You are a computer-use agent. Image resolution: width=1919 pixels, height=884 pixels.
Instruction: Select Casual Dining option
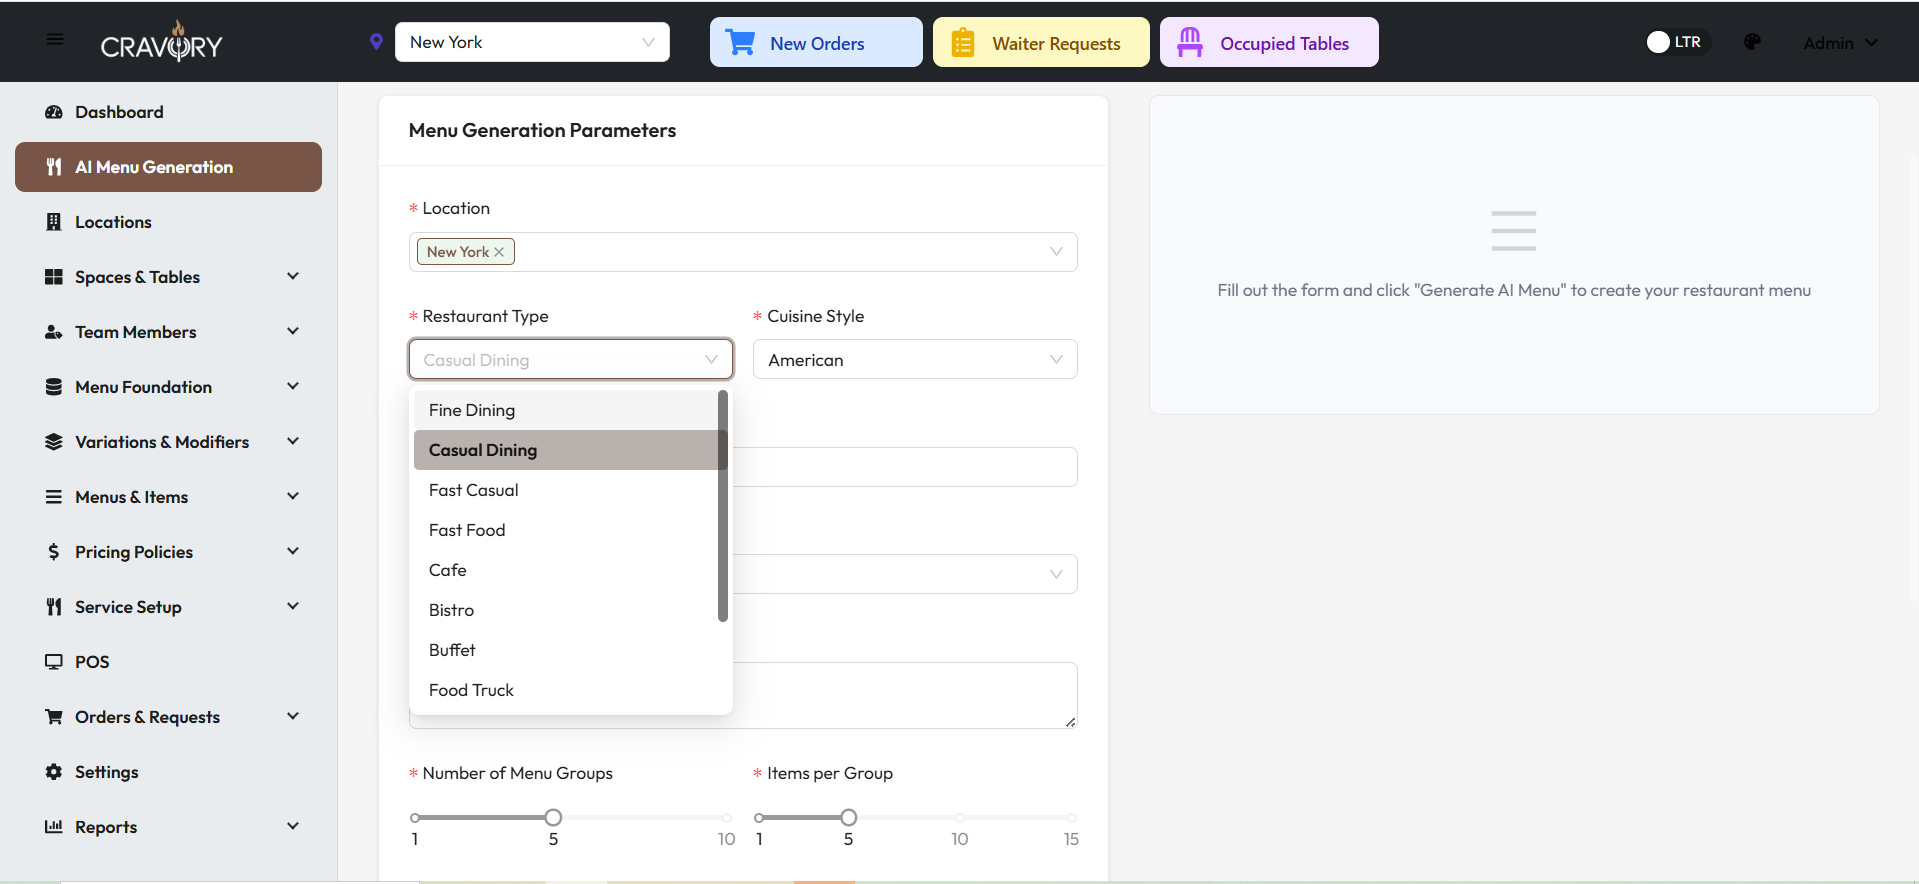(x=566, y=450)
